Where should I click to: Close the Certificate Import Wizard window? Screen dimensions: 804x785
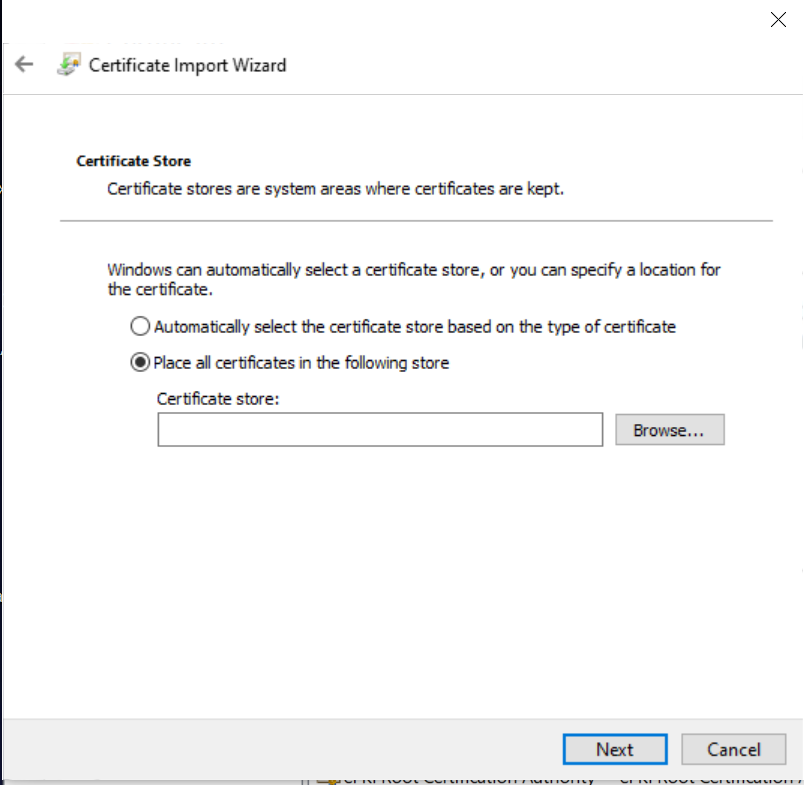778,19
